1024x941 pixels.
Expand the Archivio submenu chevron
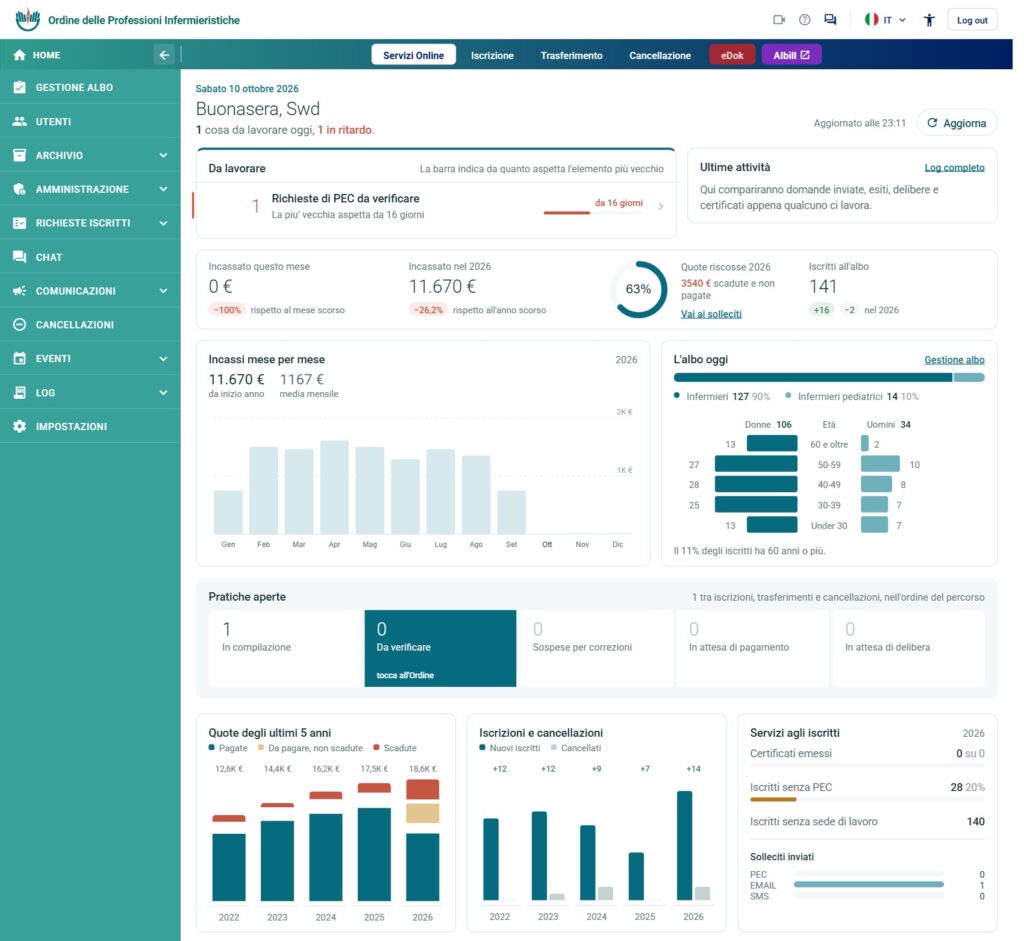pyautogui.click(x=163, y=155)
